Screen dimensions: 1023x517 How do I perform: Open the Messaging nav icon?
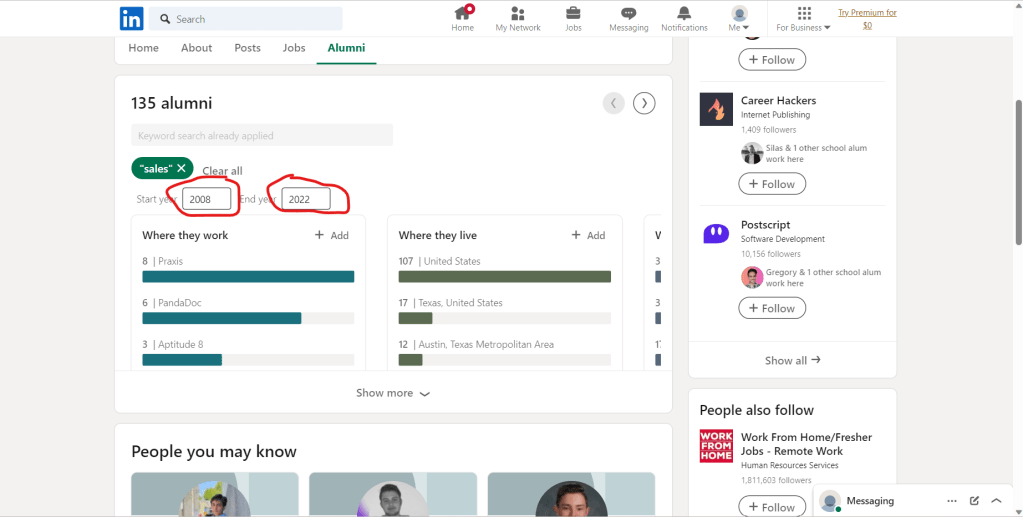628,14
